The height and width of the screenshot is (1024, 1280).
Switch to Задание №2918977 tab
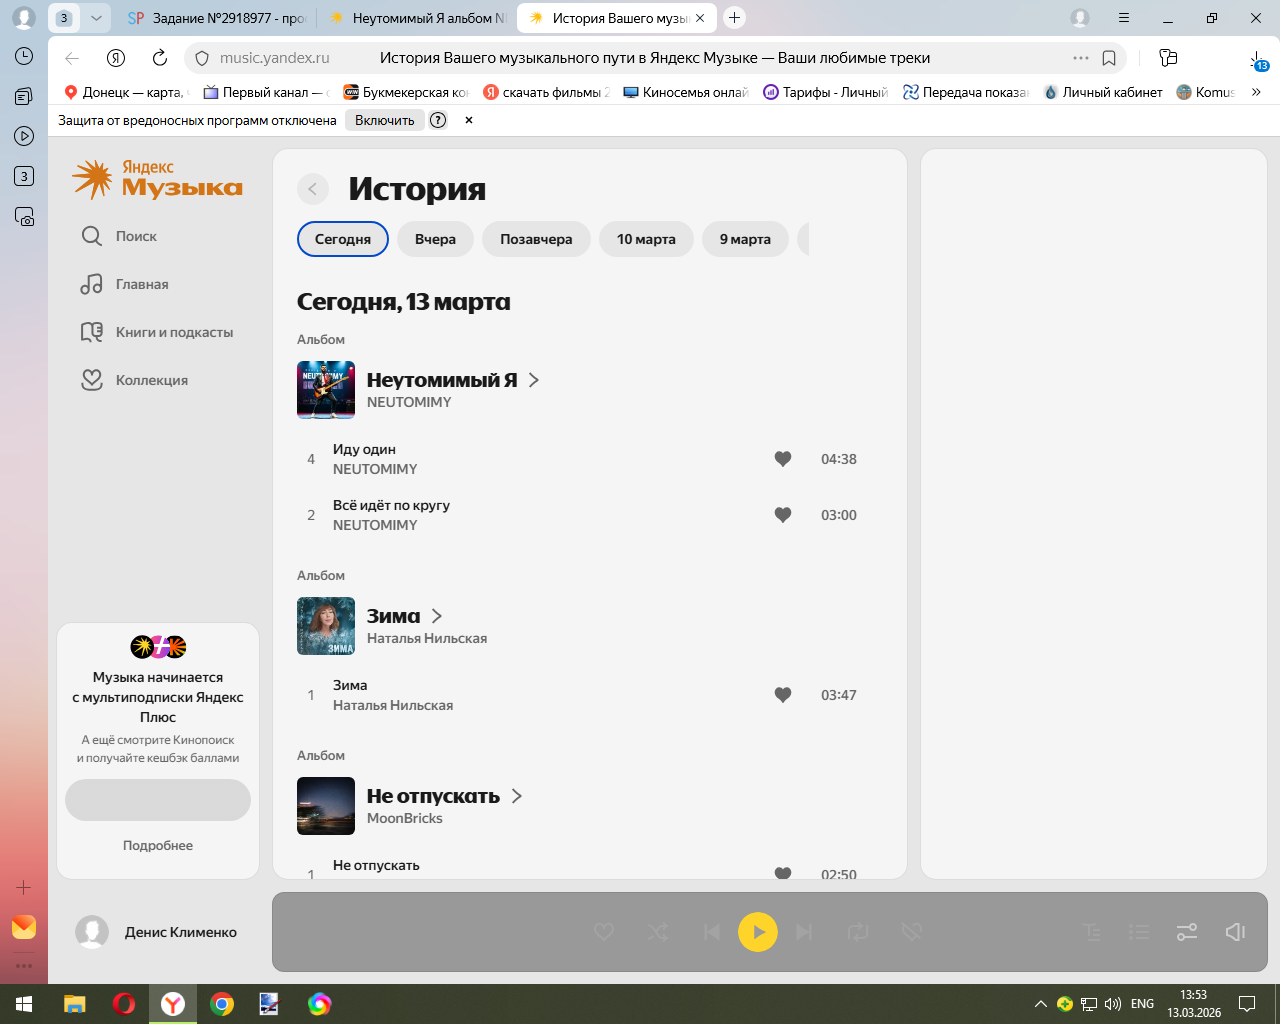coord(216,18)
